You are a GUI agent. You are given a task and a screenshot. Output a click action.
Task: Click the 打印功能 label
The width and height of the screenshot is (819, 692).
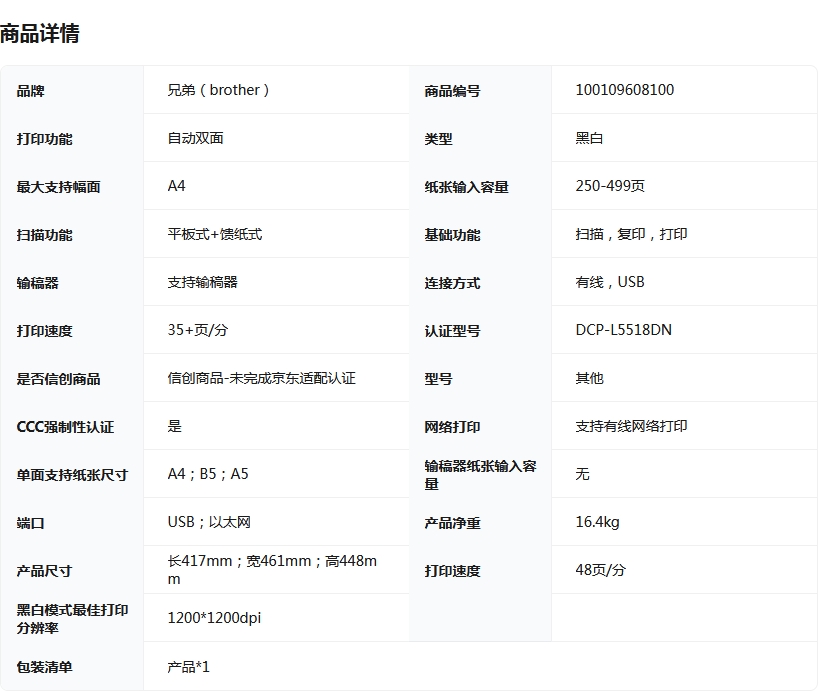(44, 139)
